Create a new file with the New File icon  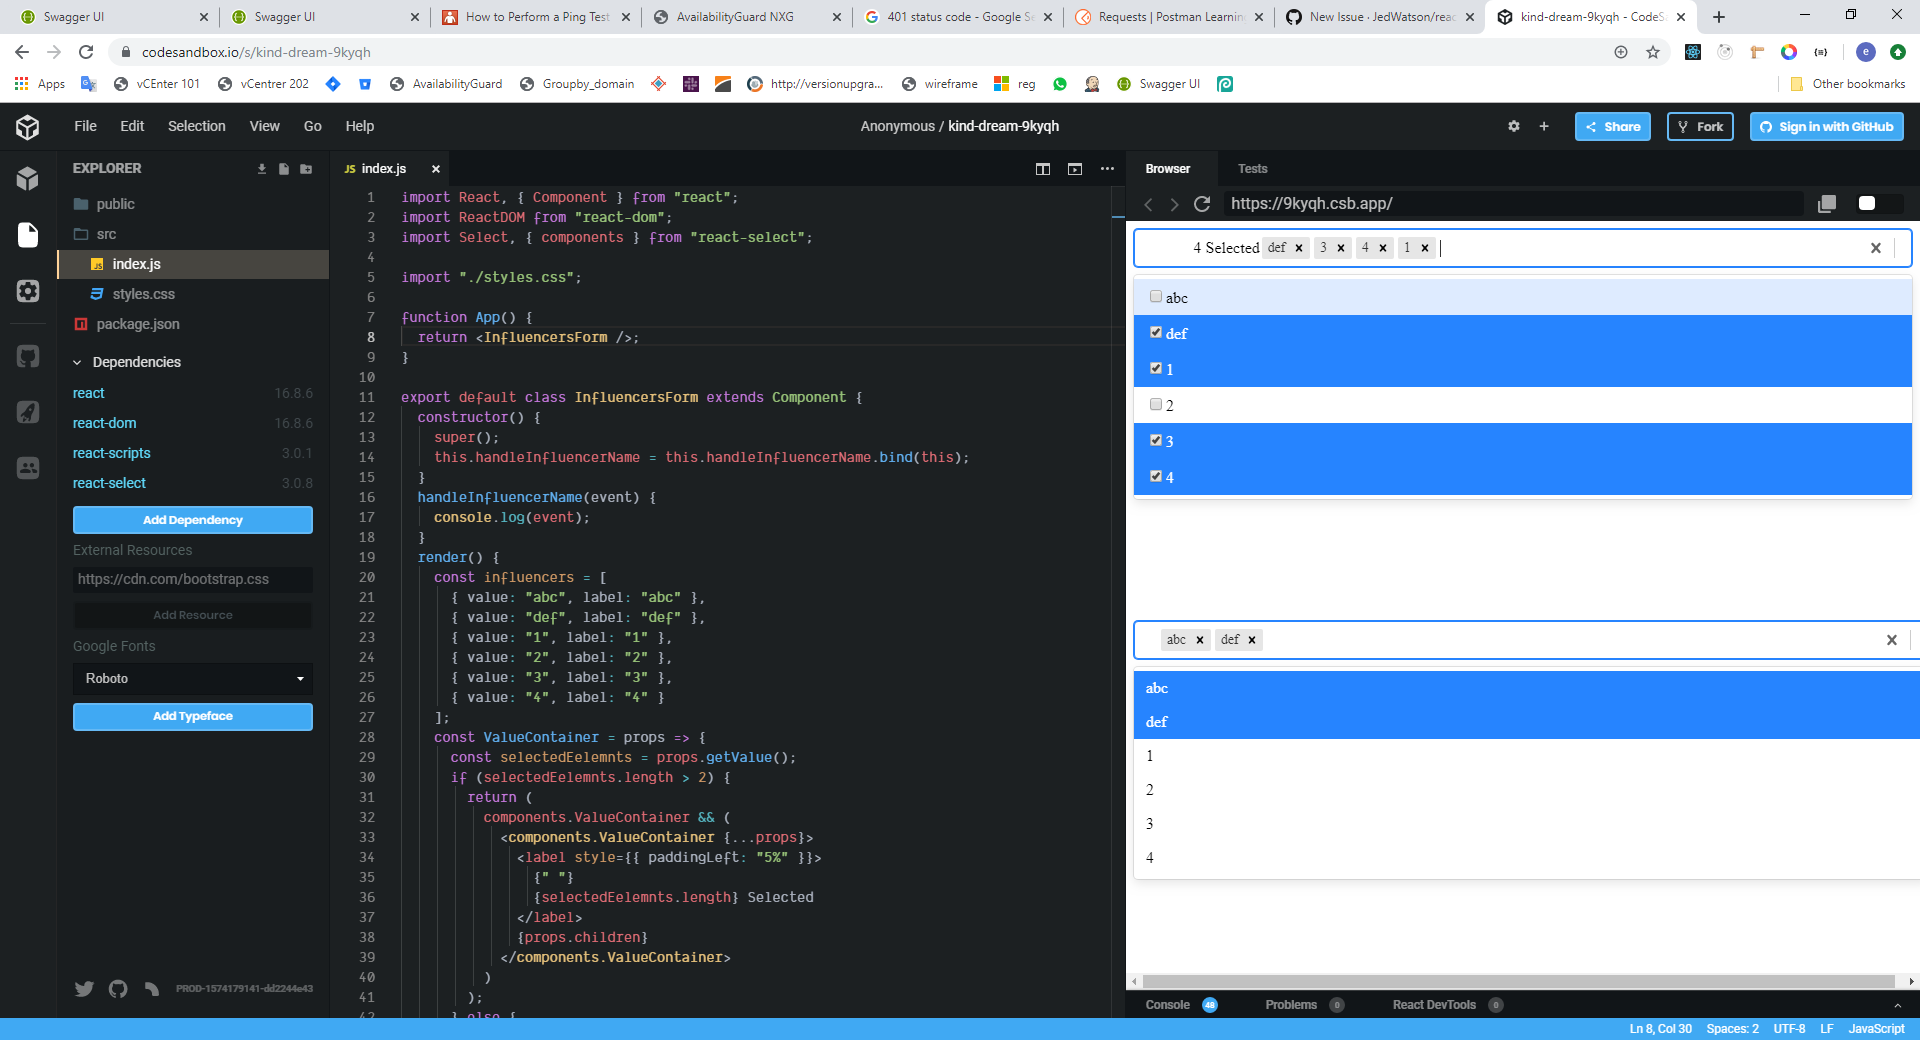pos(284,169)
